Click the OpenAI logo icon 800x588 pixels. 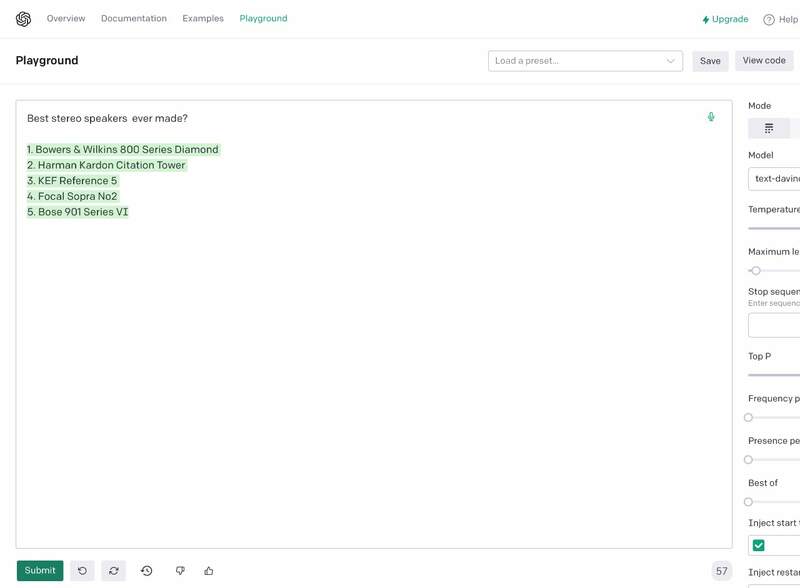[23, 19]
